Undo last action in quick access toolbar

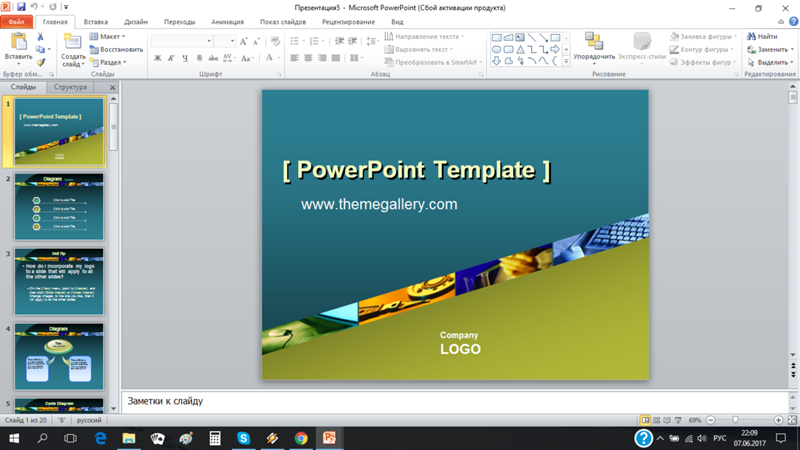(x=34, y=7)
